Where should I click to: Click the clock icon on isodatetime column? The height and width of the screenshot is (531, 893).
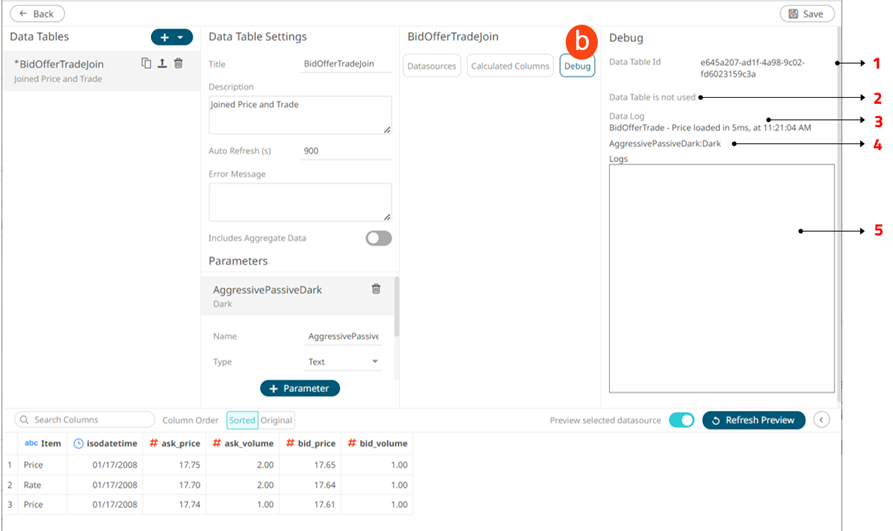[x=78, y=443]
